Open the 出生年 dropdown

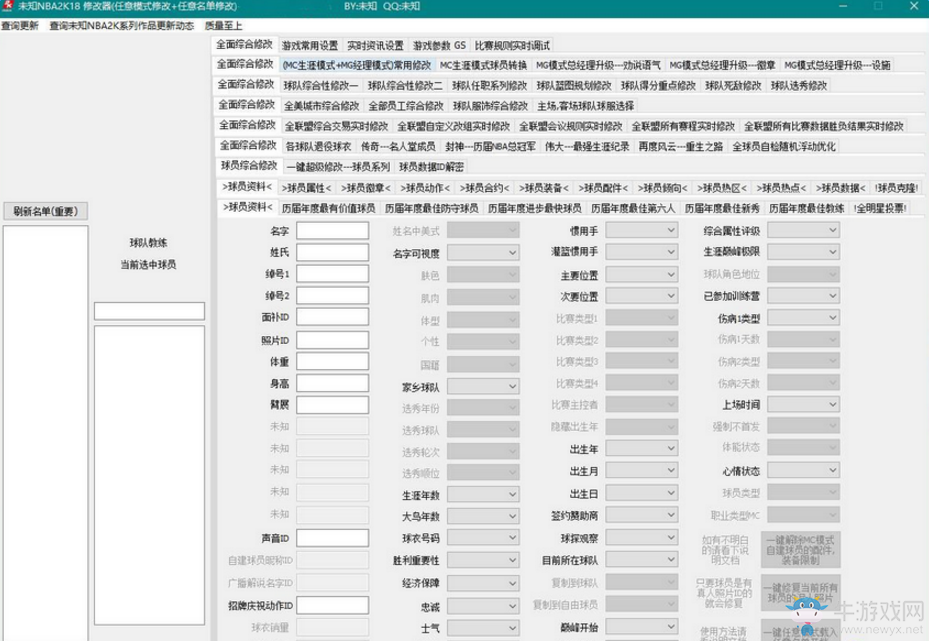[642, 448]
